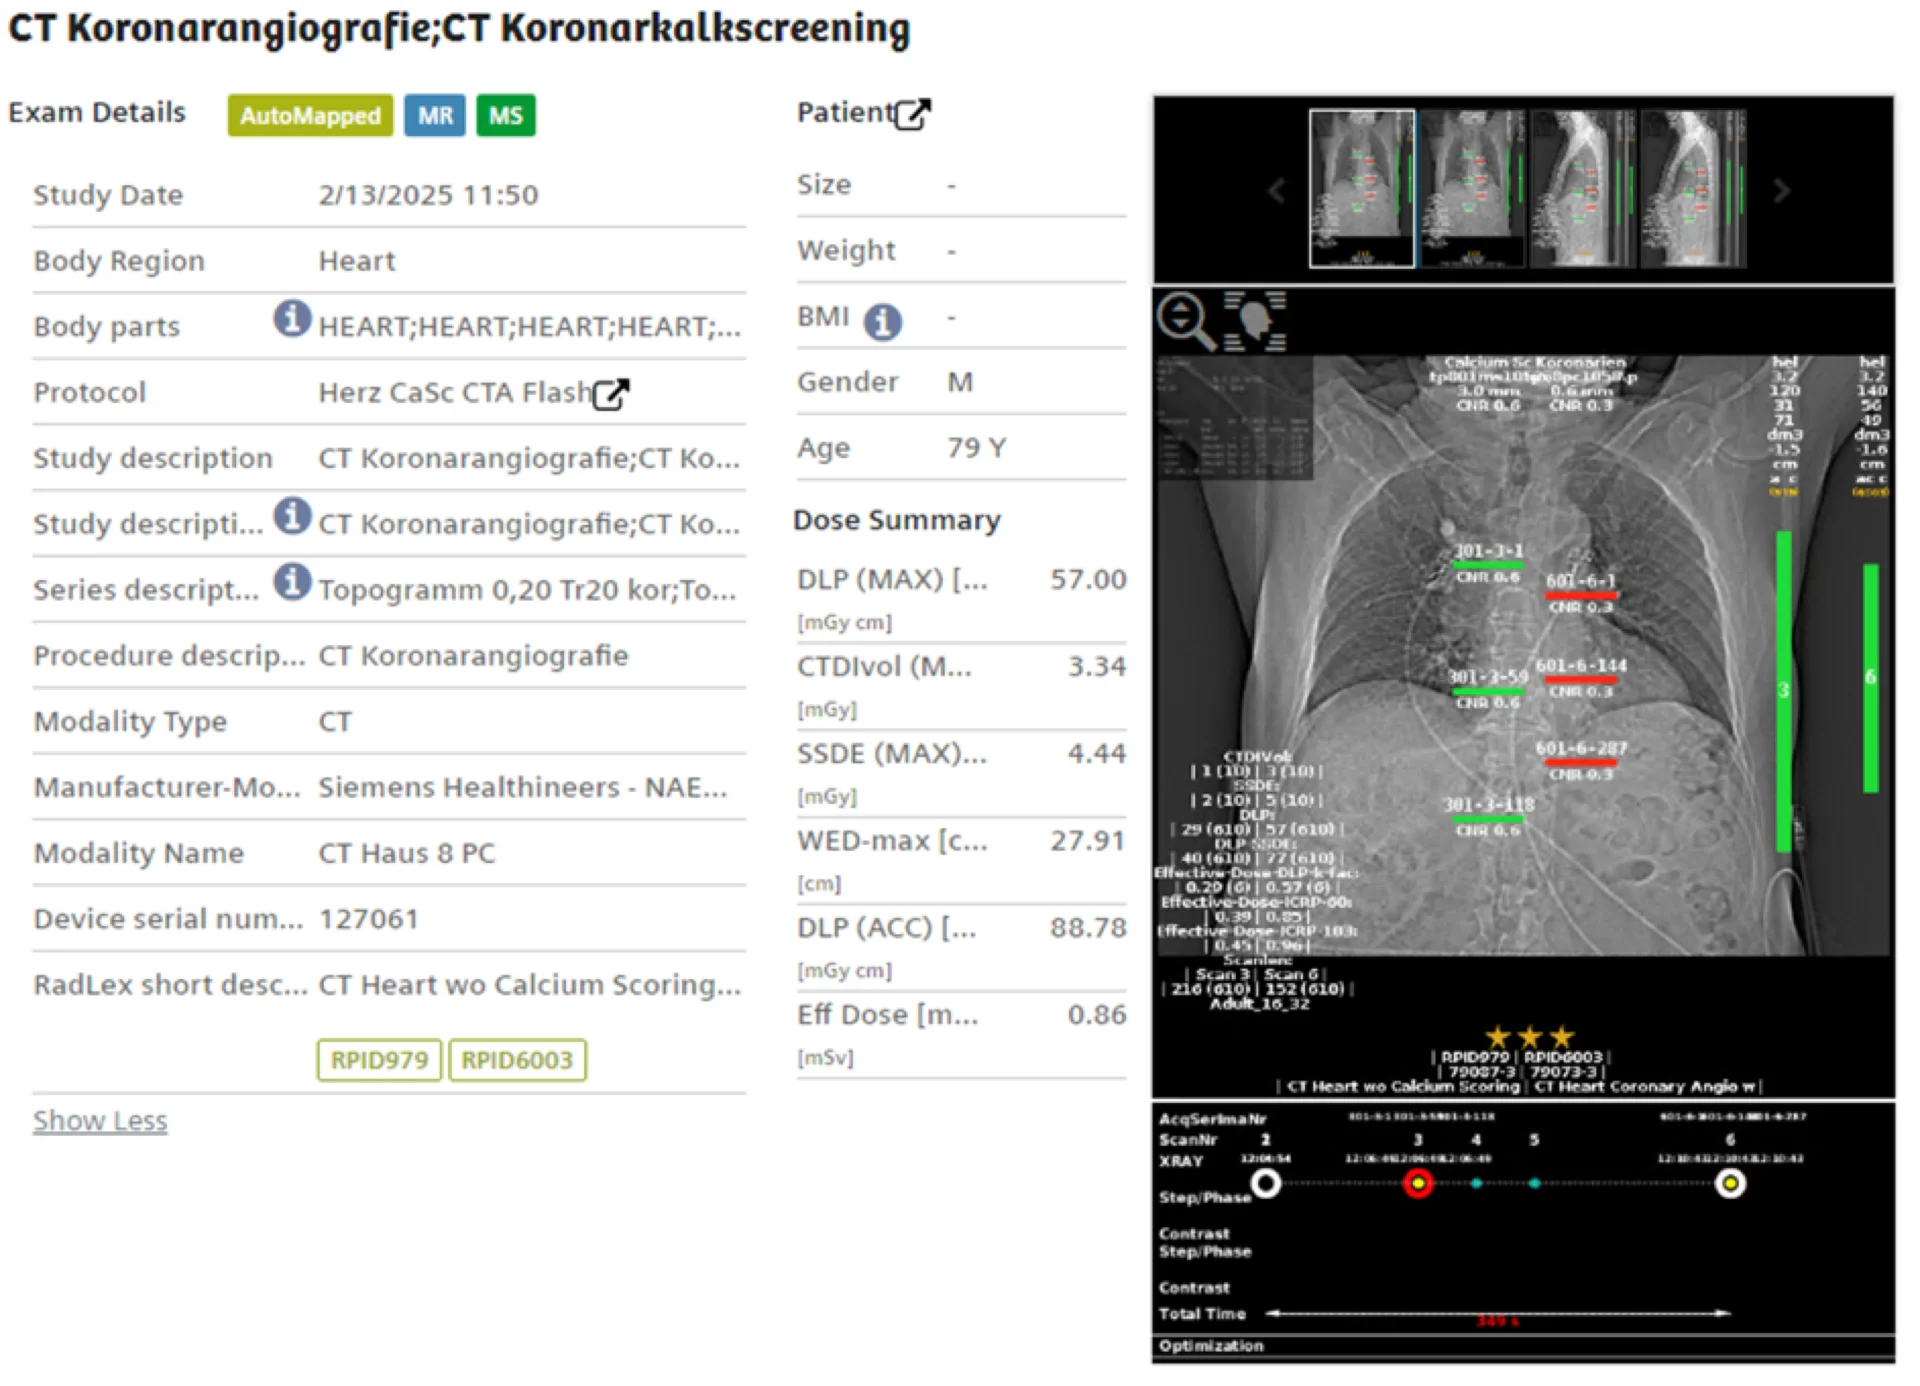Click the red scan 3 timeline marker

[x=1417, y=1184]
